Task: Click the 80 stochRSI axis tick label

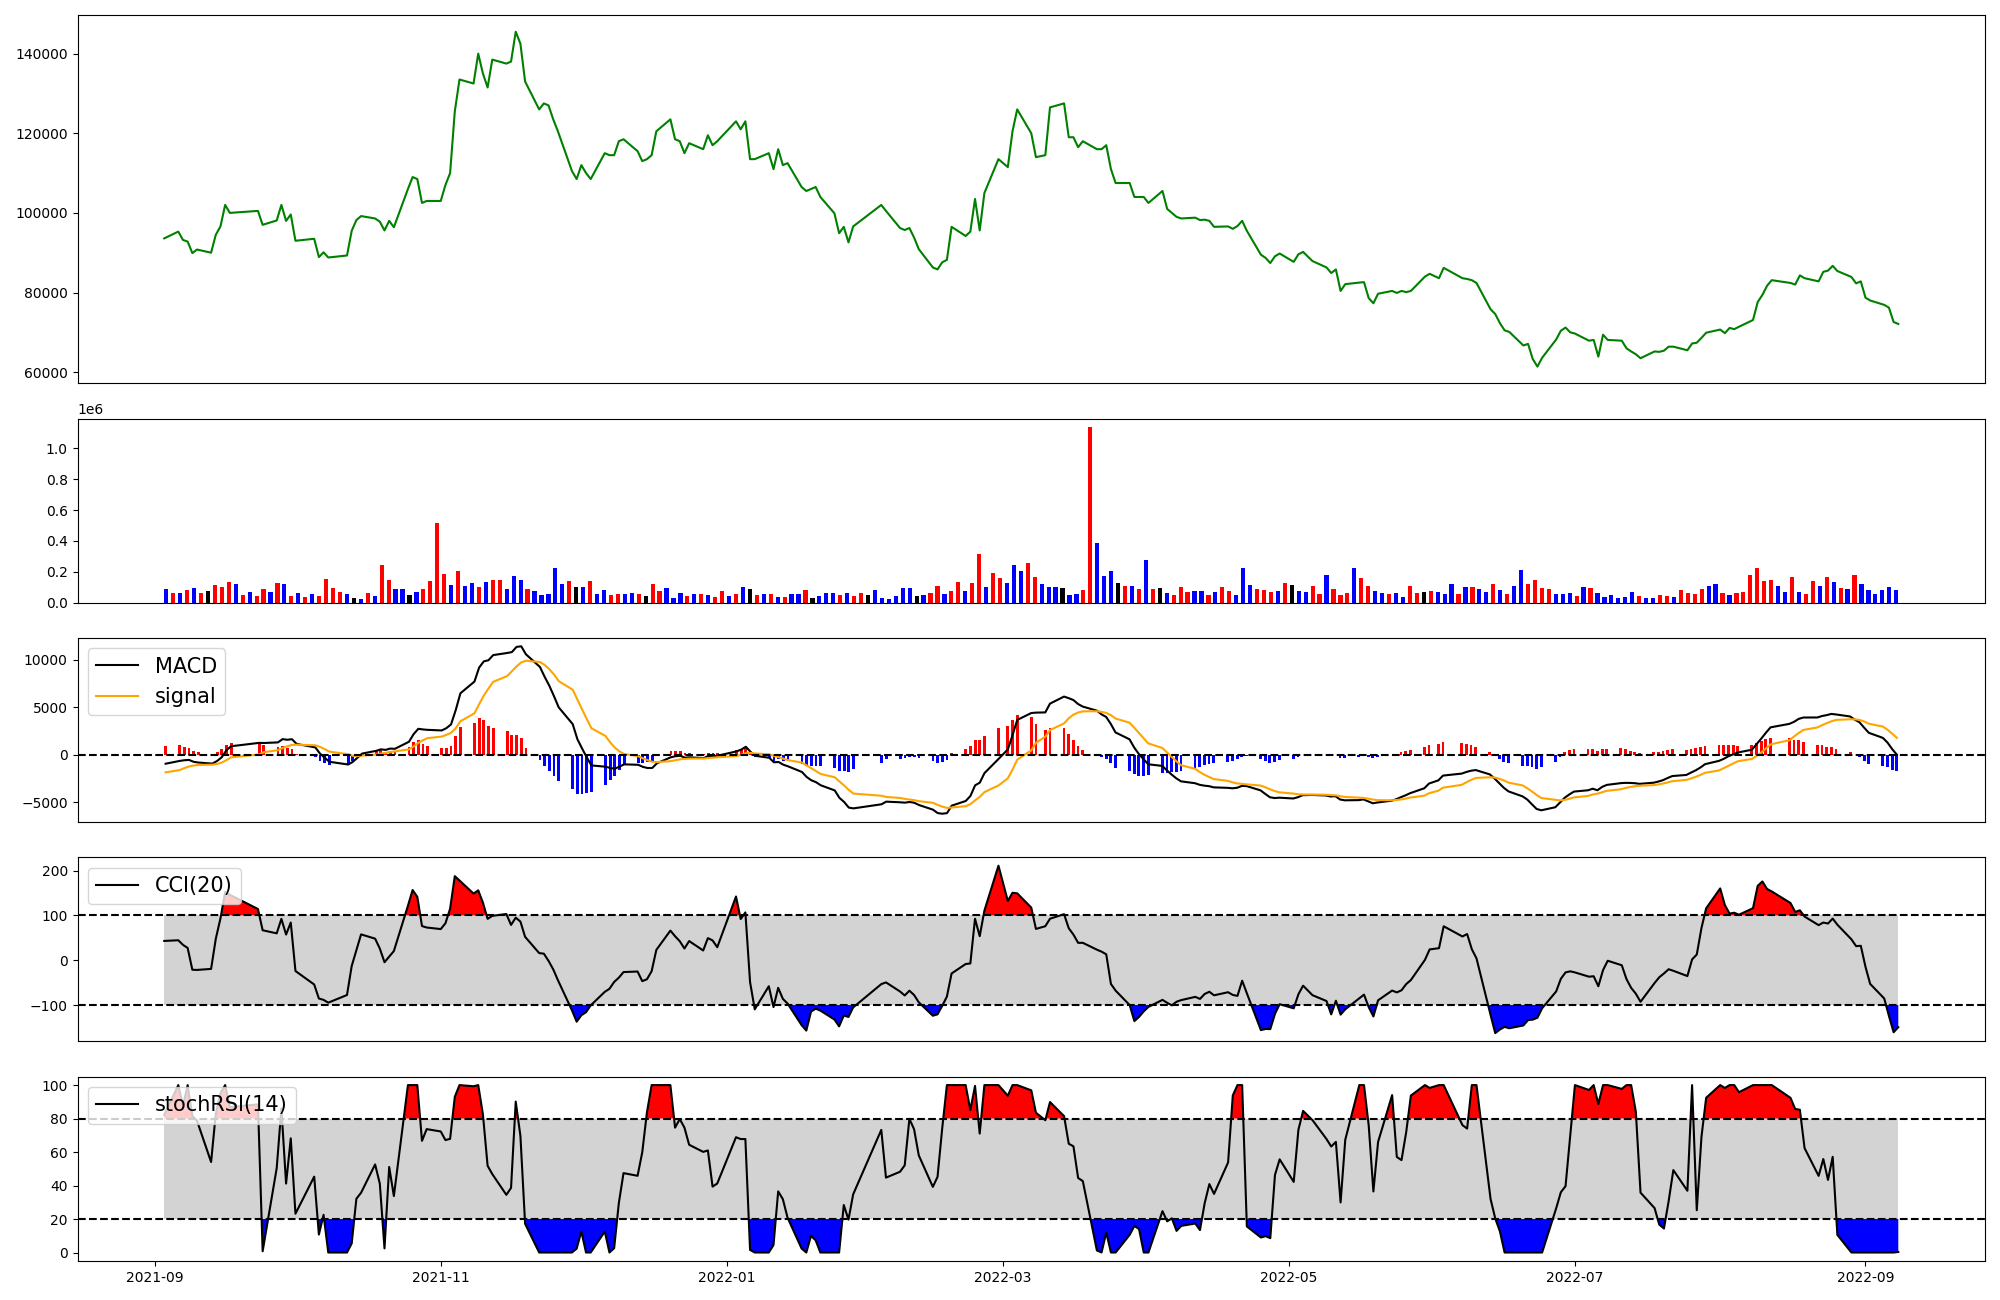Action: pyautogui.click(x=59, y=1119)
